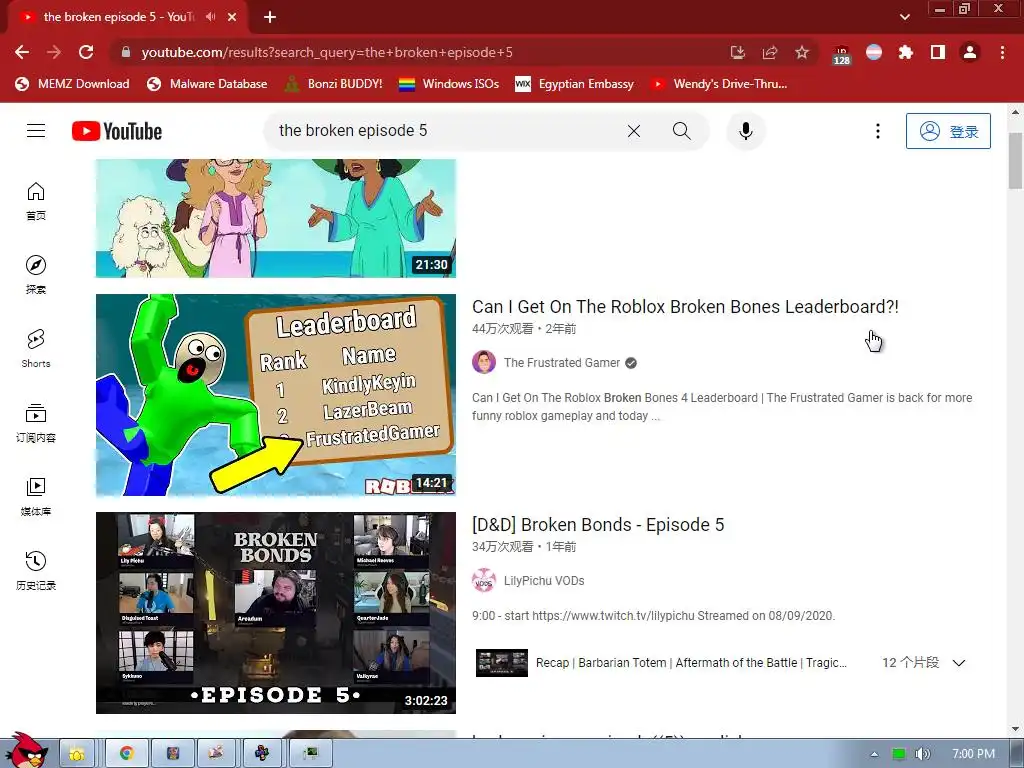The image size is (1024, 768).
Task: Click the 7:00 PM taskbar clock
Action: 974,754
